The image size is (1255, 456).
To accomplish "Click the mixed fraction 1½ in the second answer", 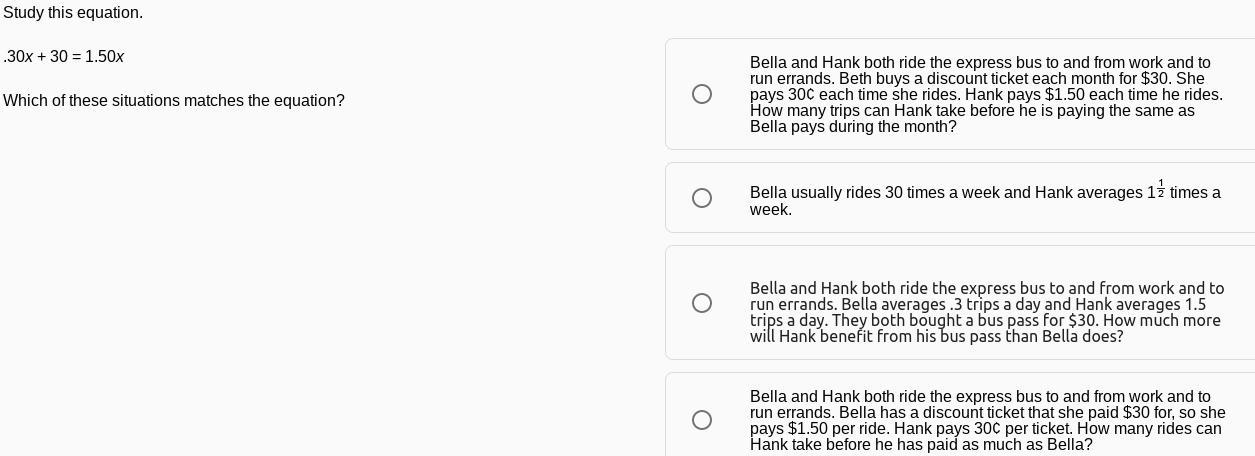I will click(x=1156, y=190).
